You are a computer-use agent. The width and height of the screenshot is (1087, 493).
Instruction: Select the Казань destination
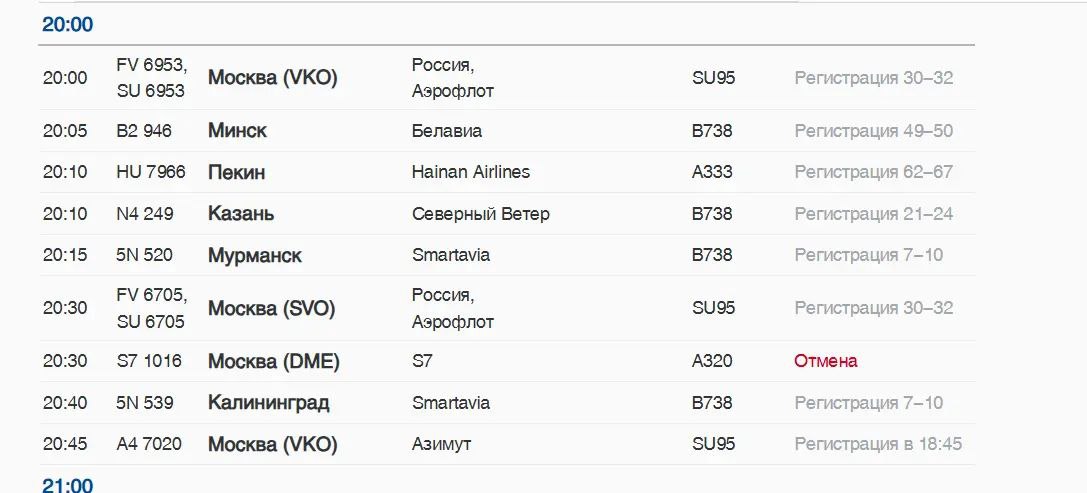(241, 214)
